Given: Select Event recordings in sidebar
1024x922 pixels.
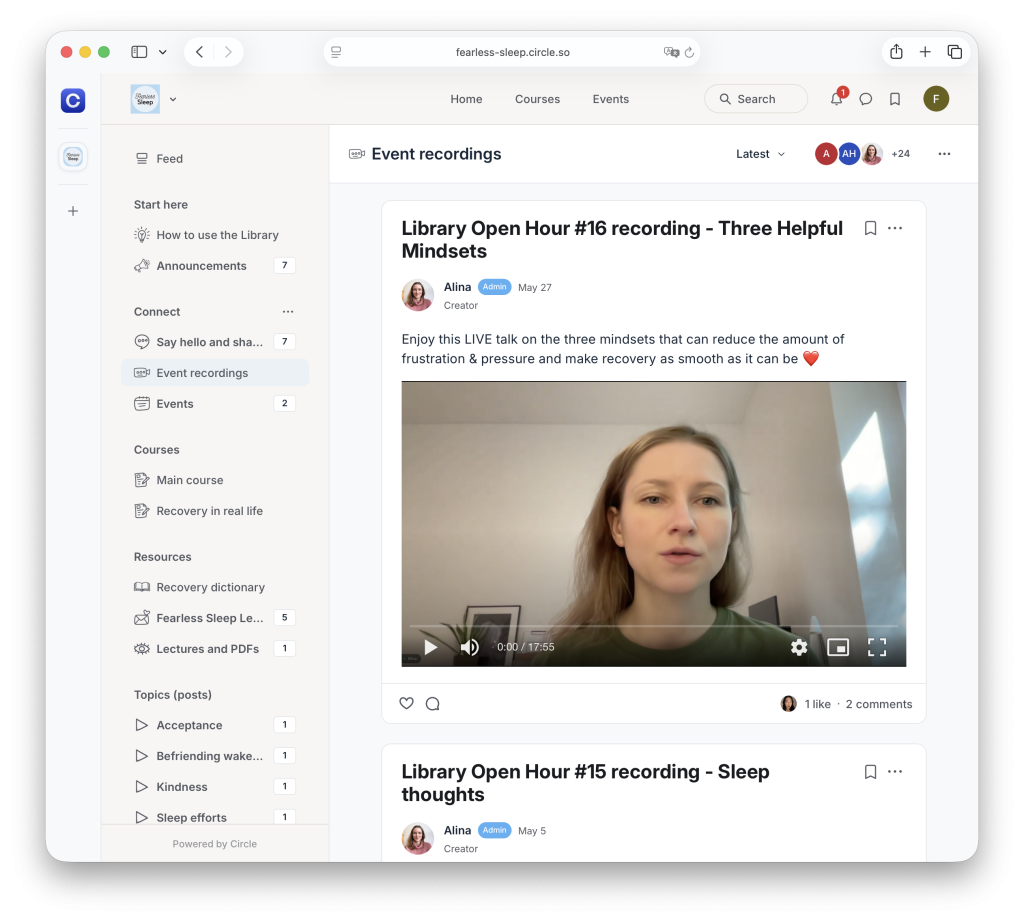Looking at the screenshot, I should coord(215,373).
